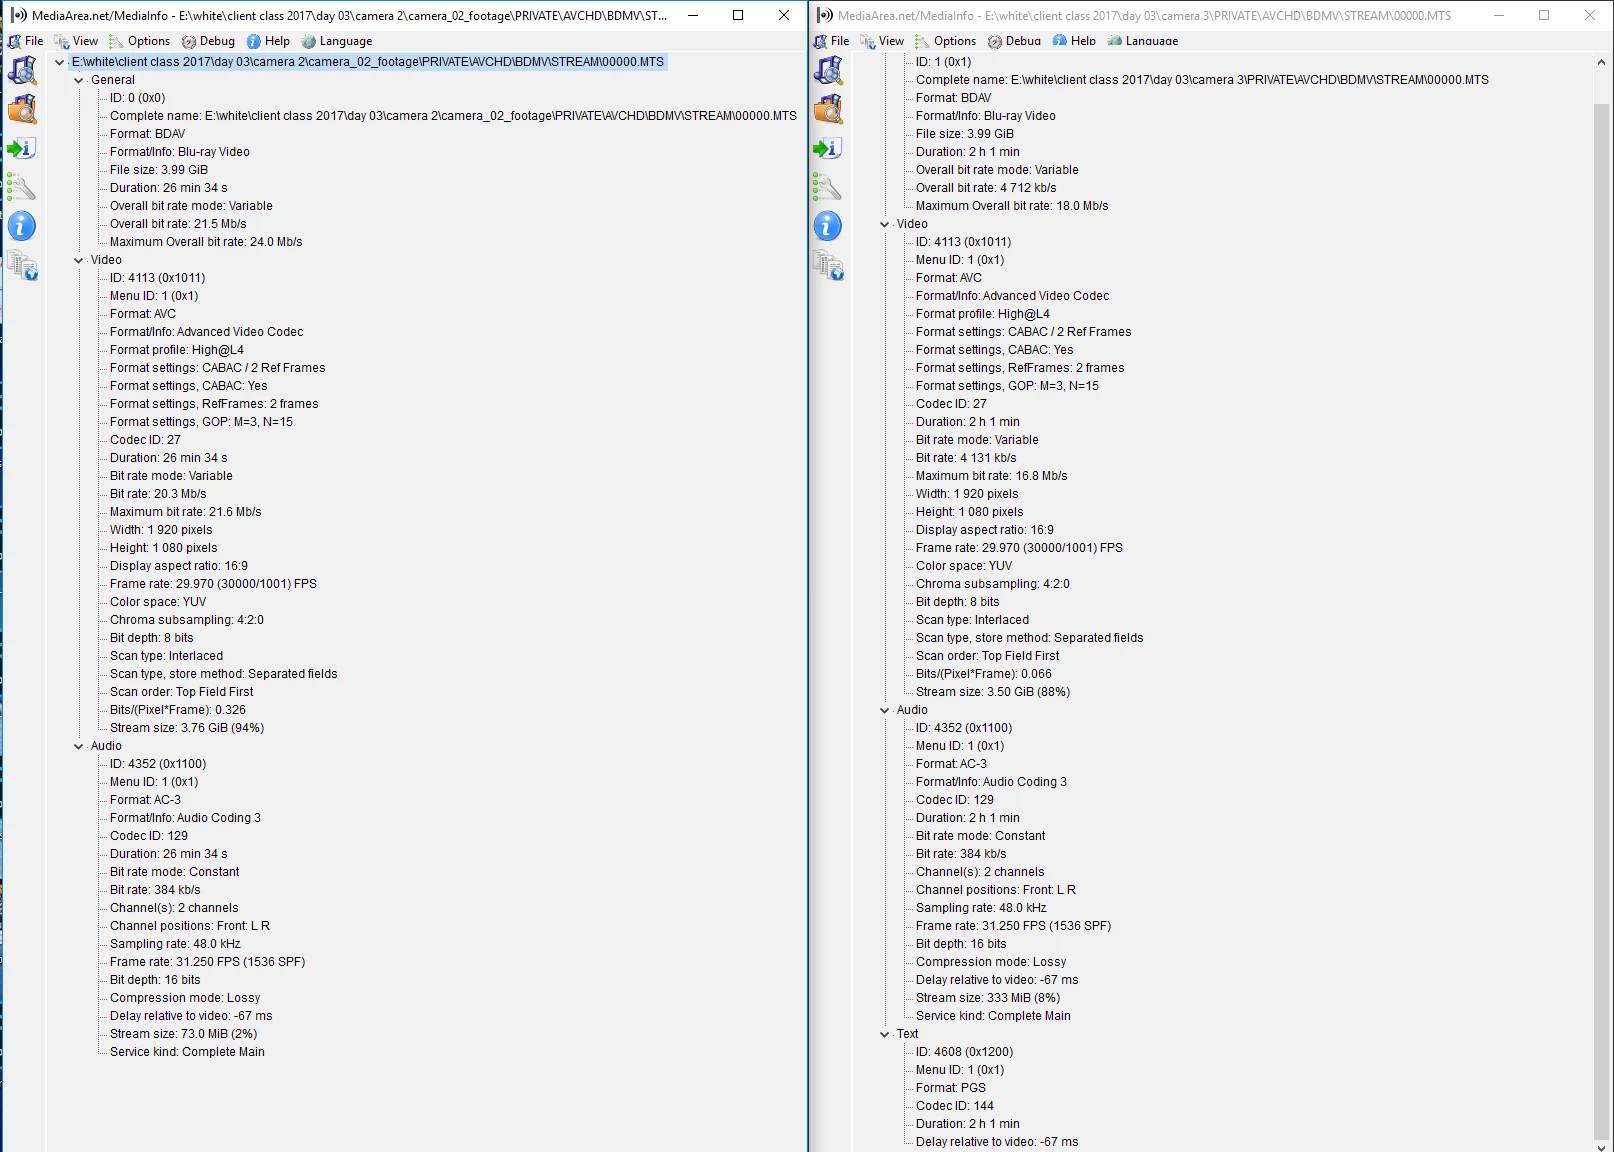1614x1152 pixels.
Task: Select 'Maximum Overall bit rate: 18.0 Mb/s' row
Action: click(1012, 206)
